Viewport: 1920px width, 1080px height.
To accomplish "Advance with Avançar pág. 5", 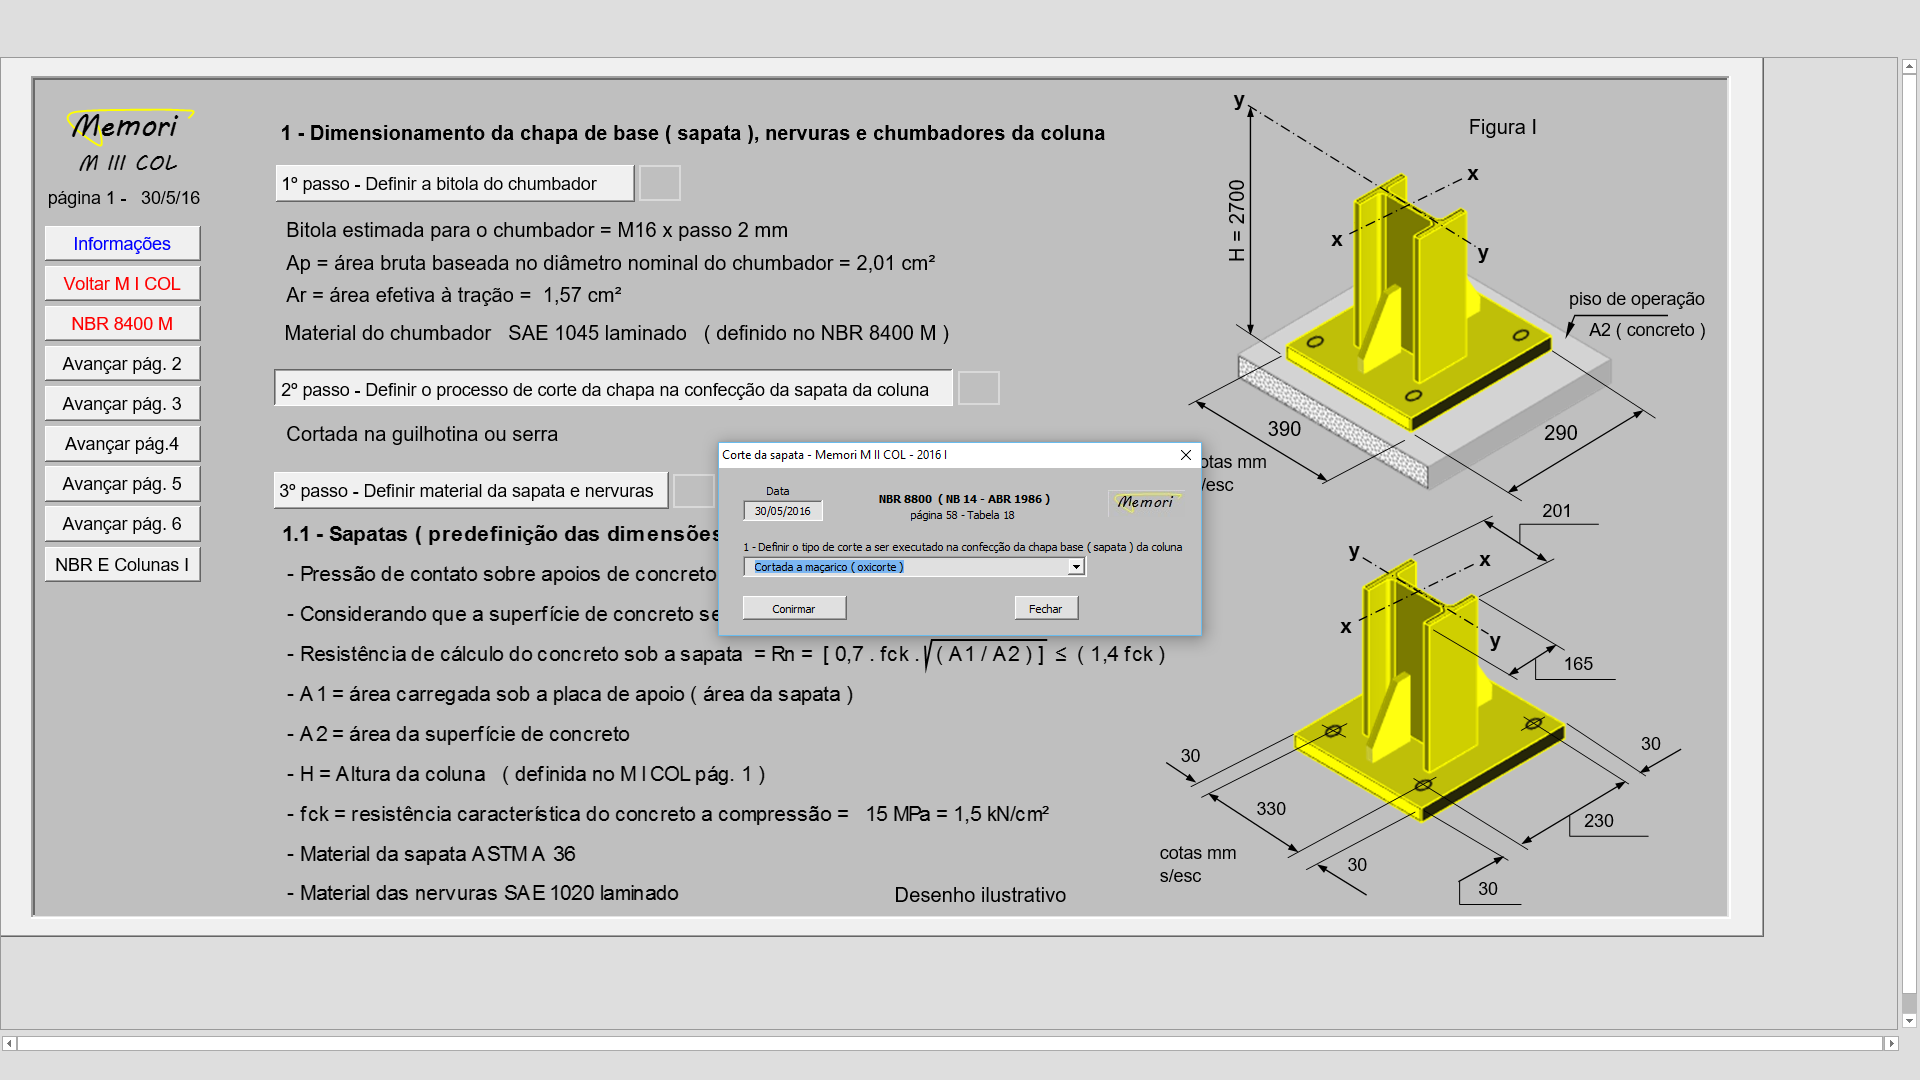I will click(122, 484).
